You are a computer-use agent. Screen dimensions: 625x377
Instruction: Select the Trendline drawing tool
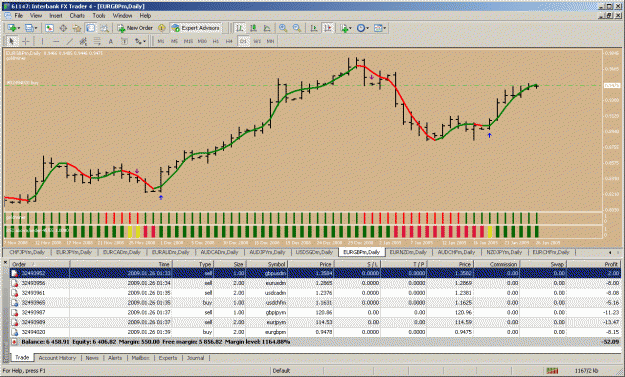(70, 41)
